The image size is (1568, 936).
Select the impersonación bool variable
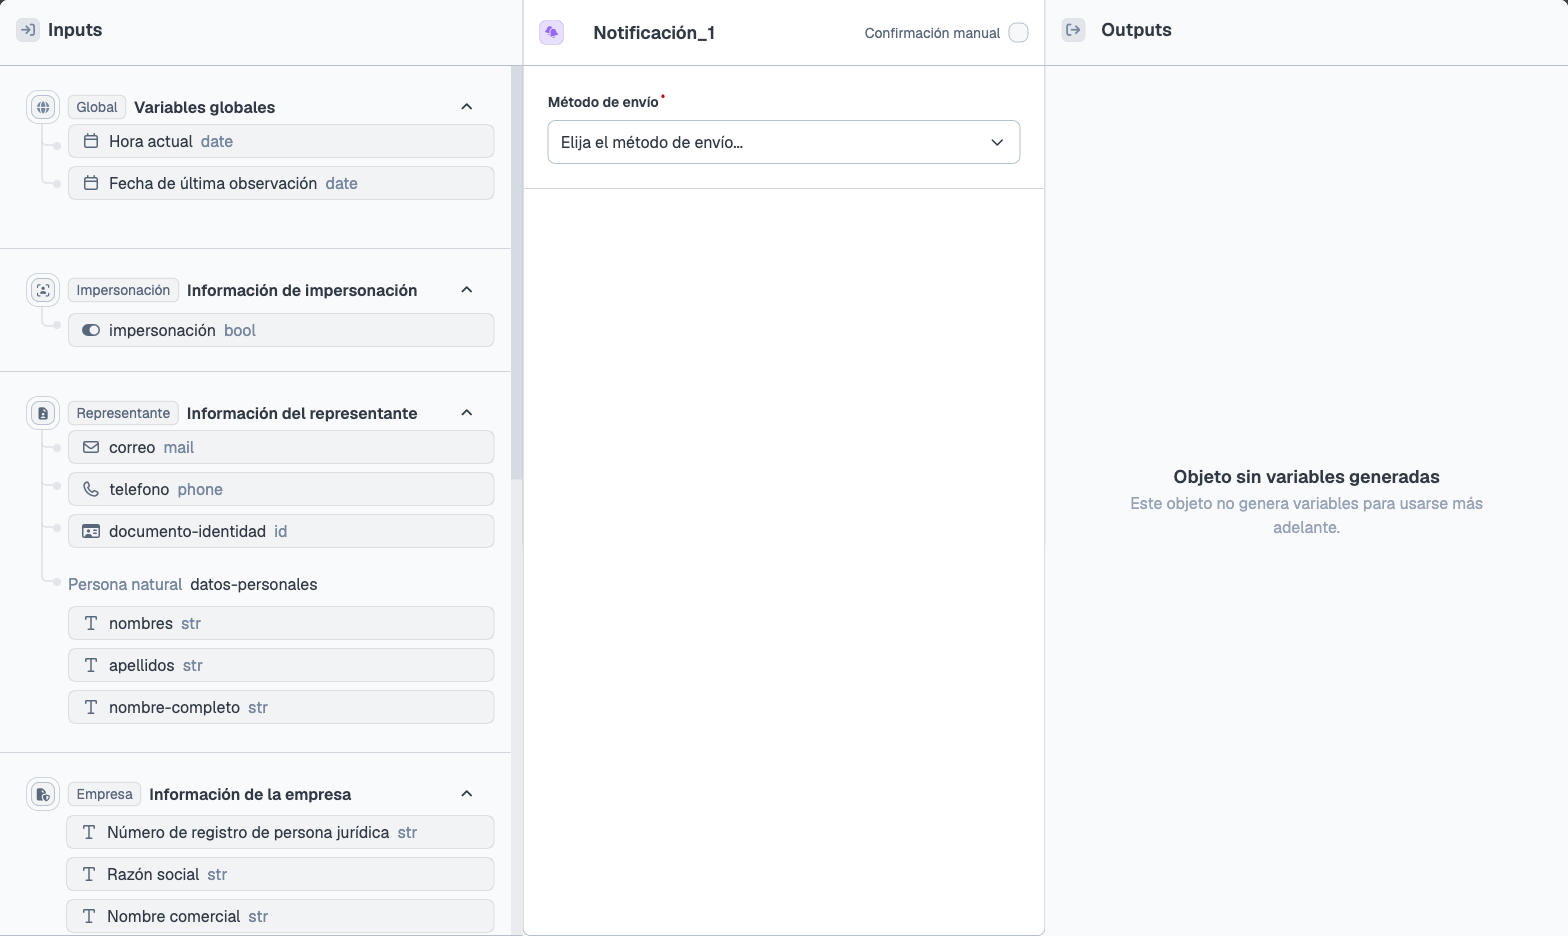tap(281, 330)
